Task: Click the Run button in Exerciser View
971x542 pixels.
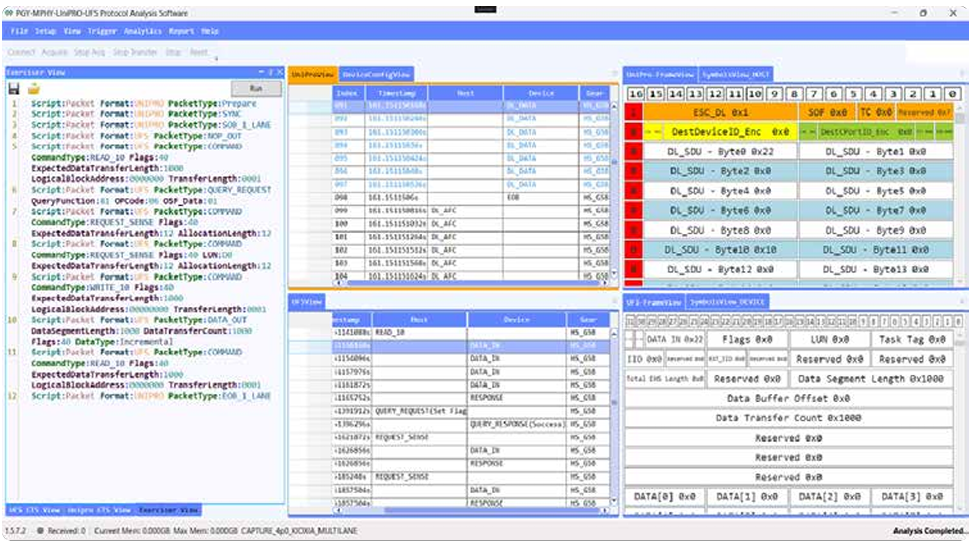Action: tap(256, 89)
